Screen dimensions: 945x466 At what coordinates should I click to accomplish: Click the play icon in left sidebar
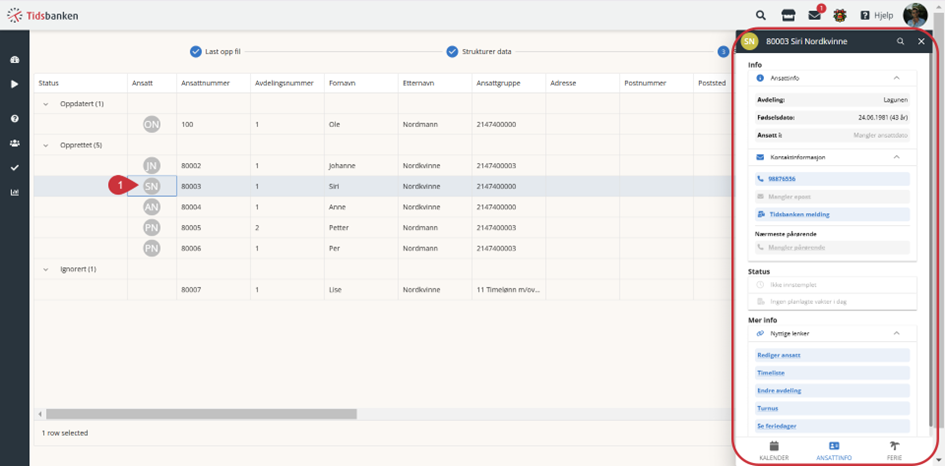coord(14,84)
